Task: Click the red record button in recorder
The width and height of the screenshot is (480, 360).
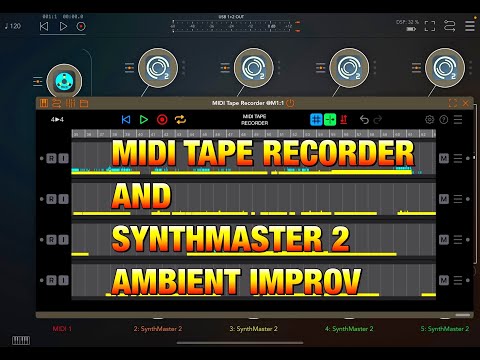Action: click(x=162, y=120)
